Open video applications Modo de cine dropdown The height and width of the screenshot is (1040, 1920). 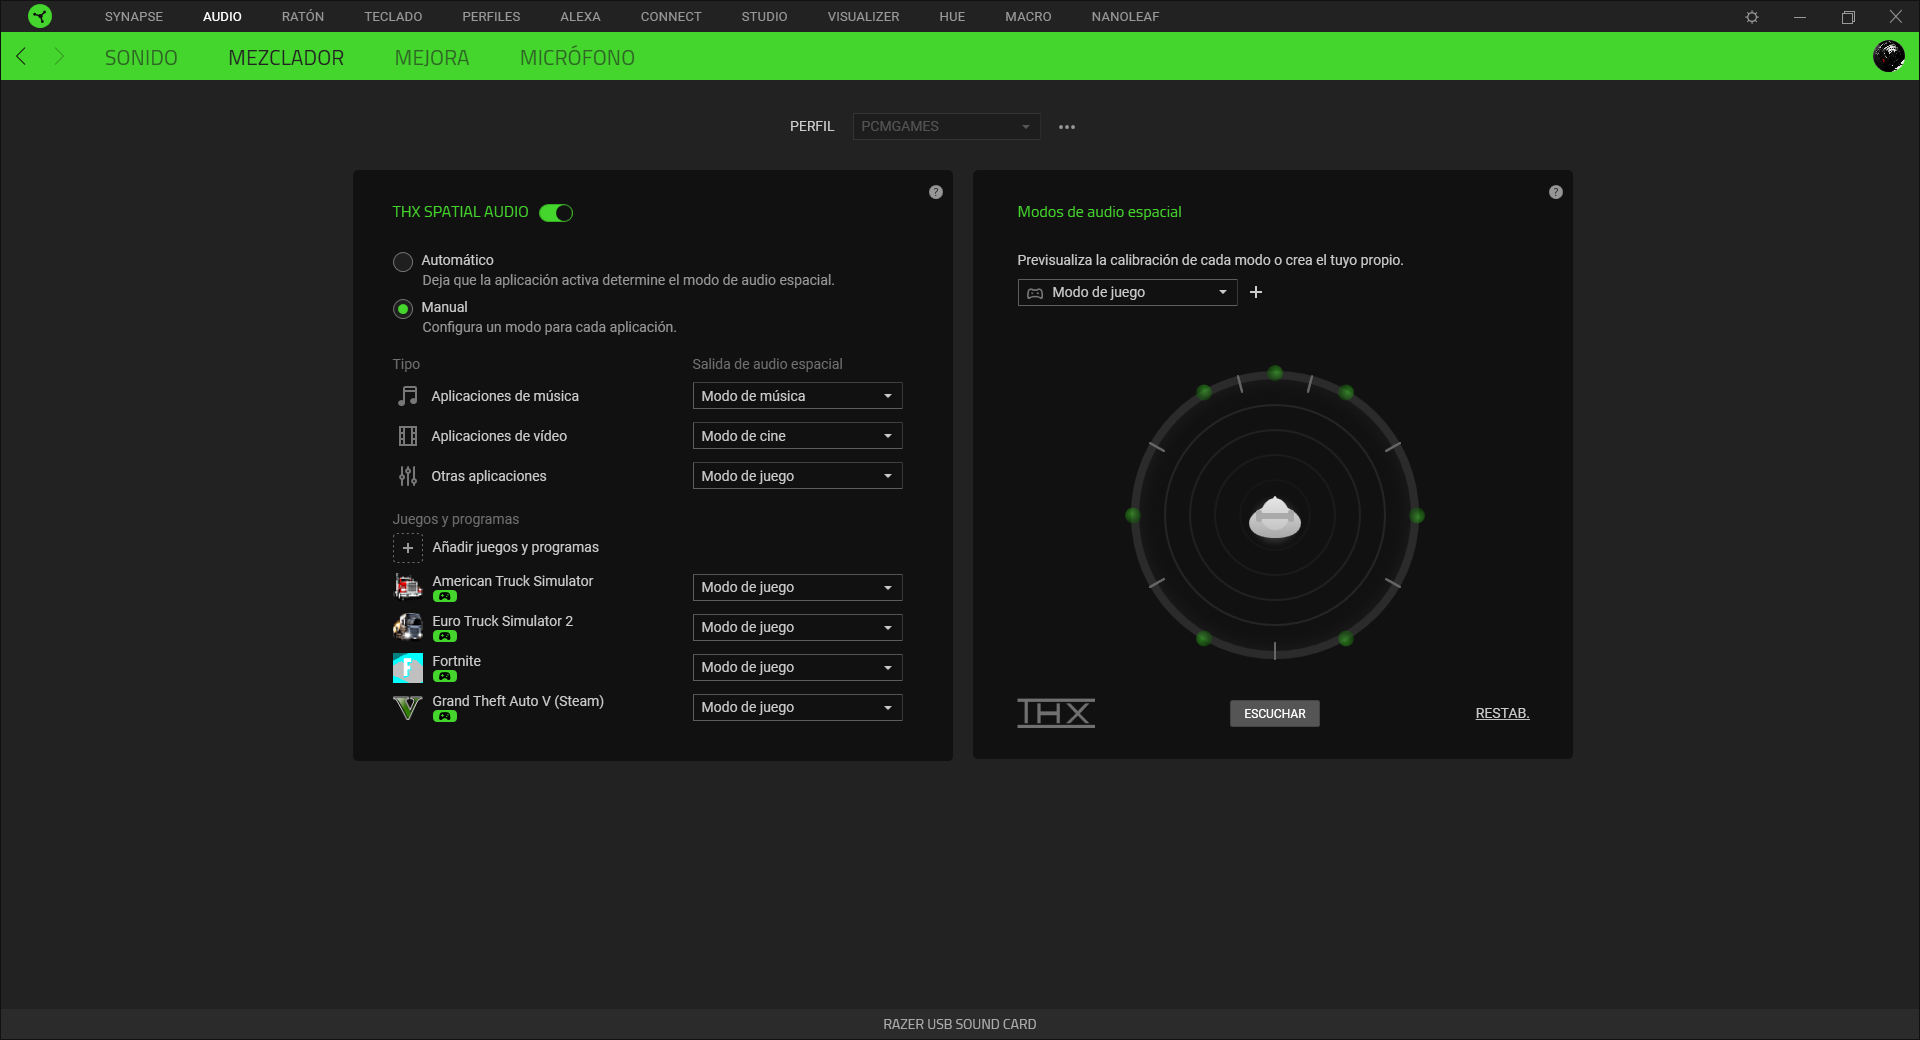pyautogui.click(x=797, y=436)
